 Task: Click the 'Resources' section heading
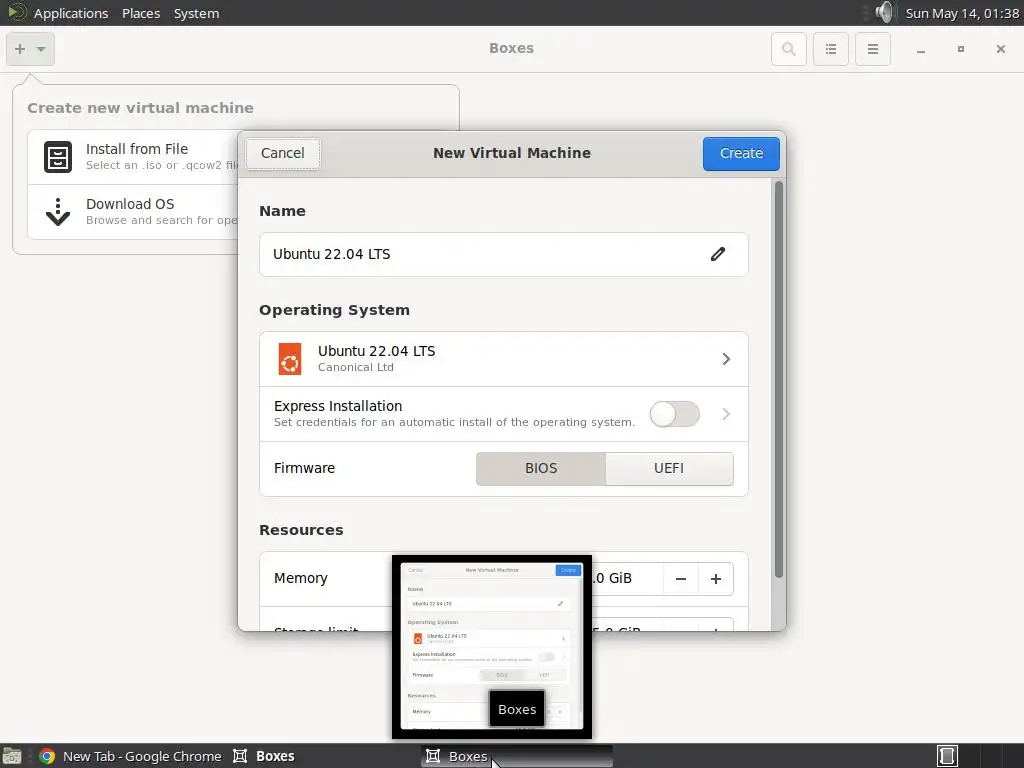(301, 530)
